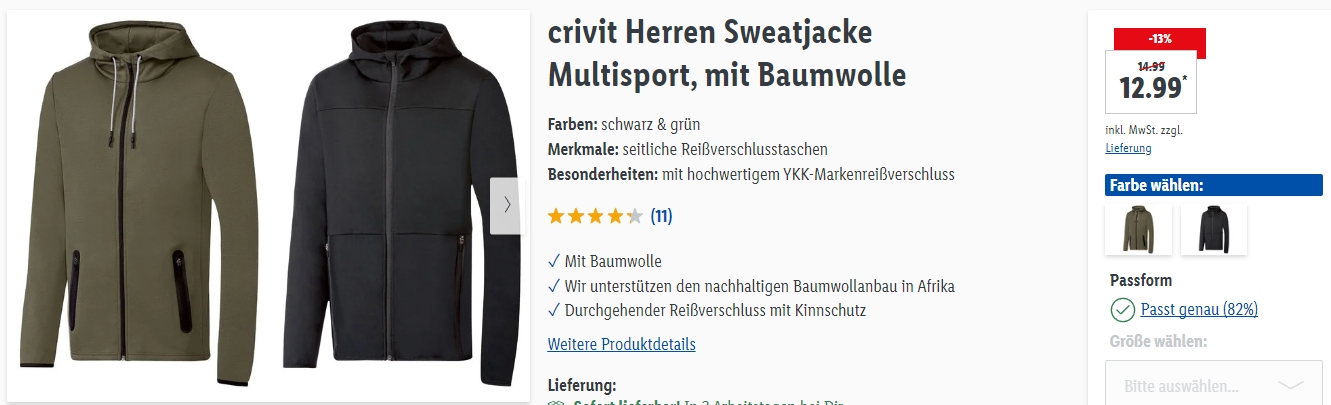1331x405 pixels.
Task: Click the -13% discount badge
Action: (1160, 39)
